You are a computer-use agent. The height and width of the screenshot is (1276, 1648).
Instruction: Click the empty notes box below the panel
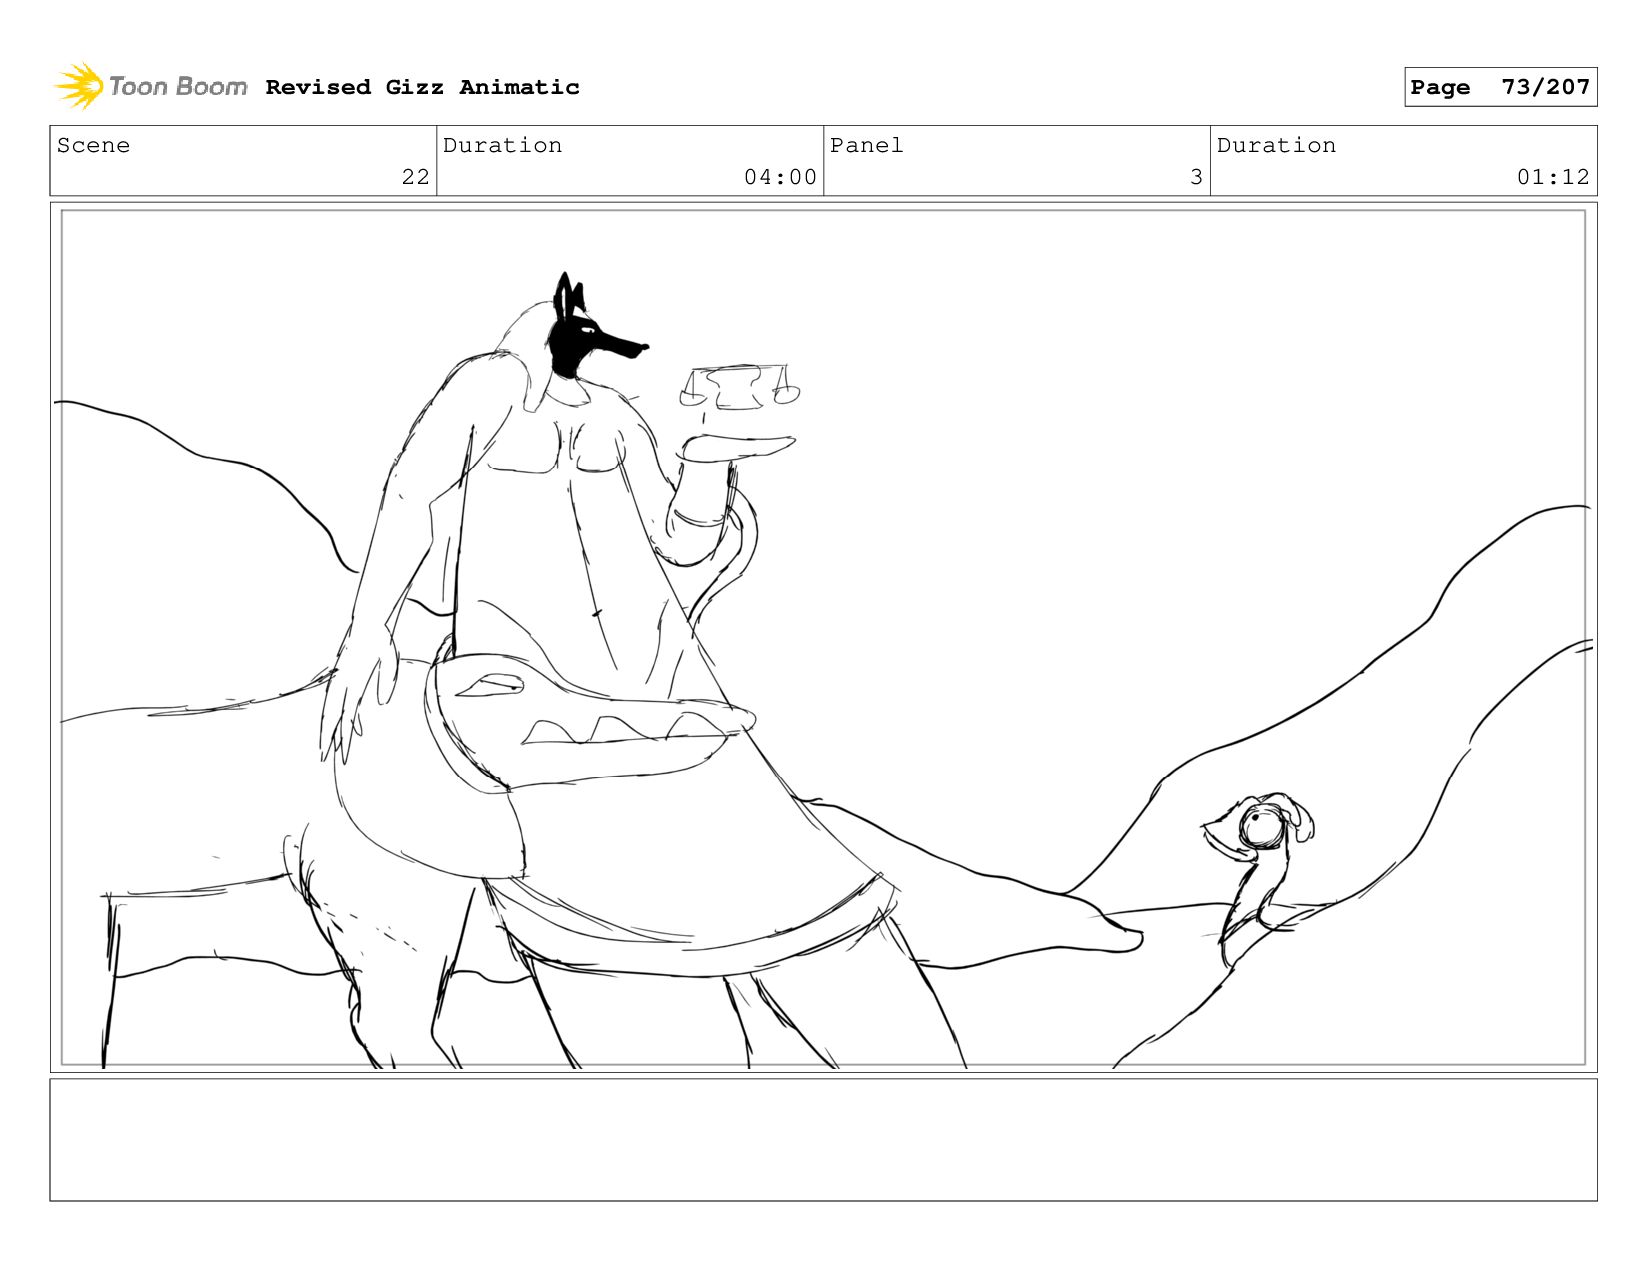tap(823, 1139)
